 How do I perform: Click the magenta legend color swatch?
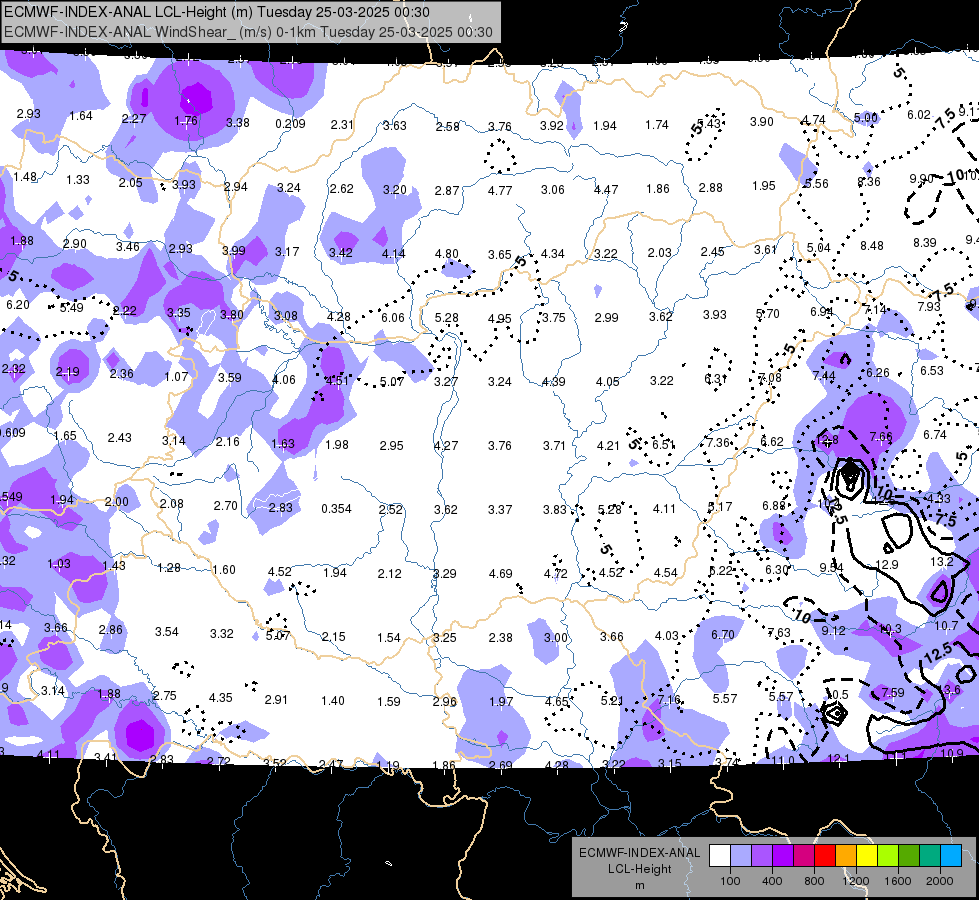pyautogui.click(x=804, y=856)
